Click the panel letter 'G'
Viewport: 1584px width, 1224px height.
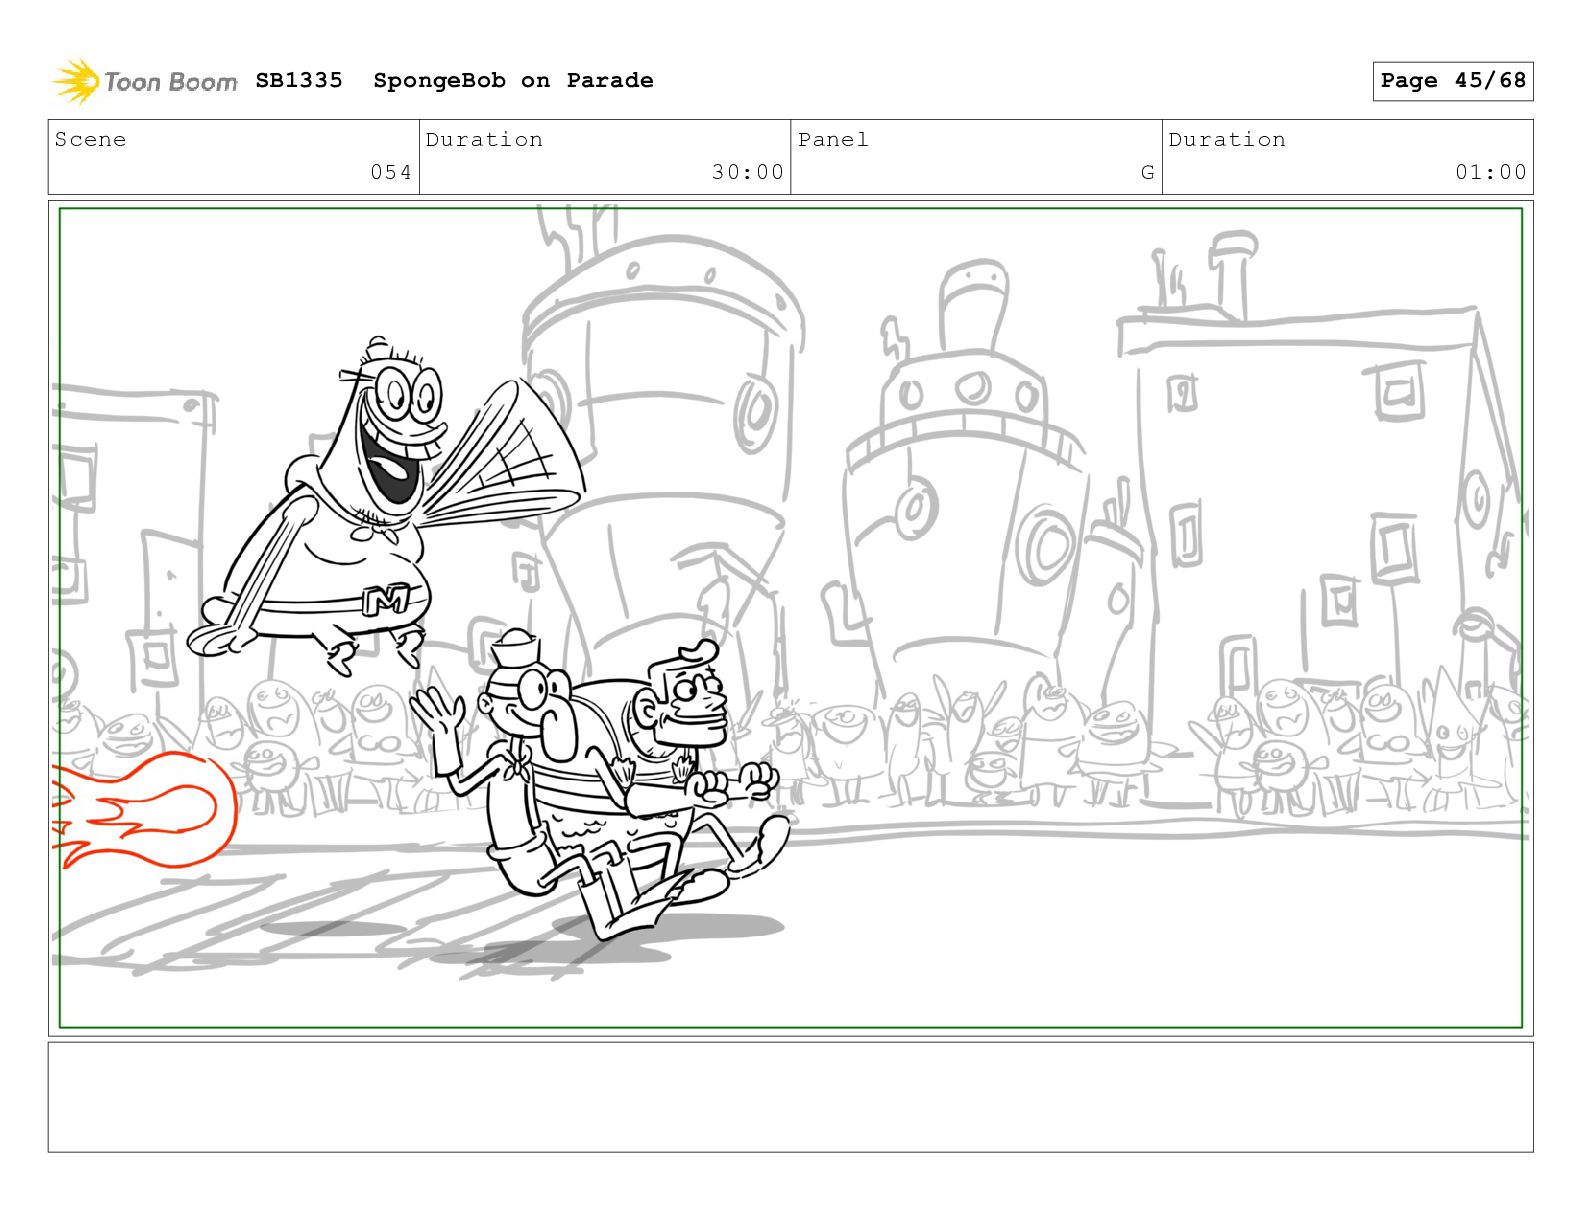pyautogui.click(x=1148, y=173)
